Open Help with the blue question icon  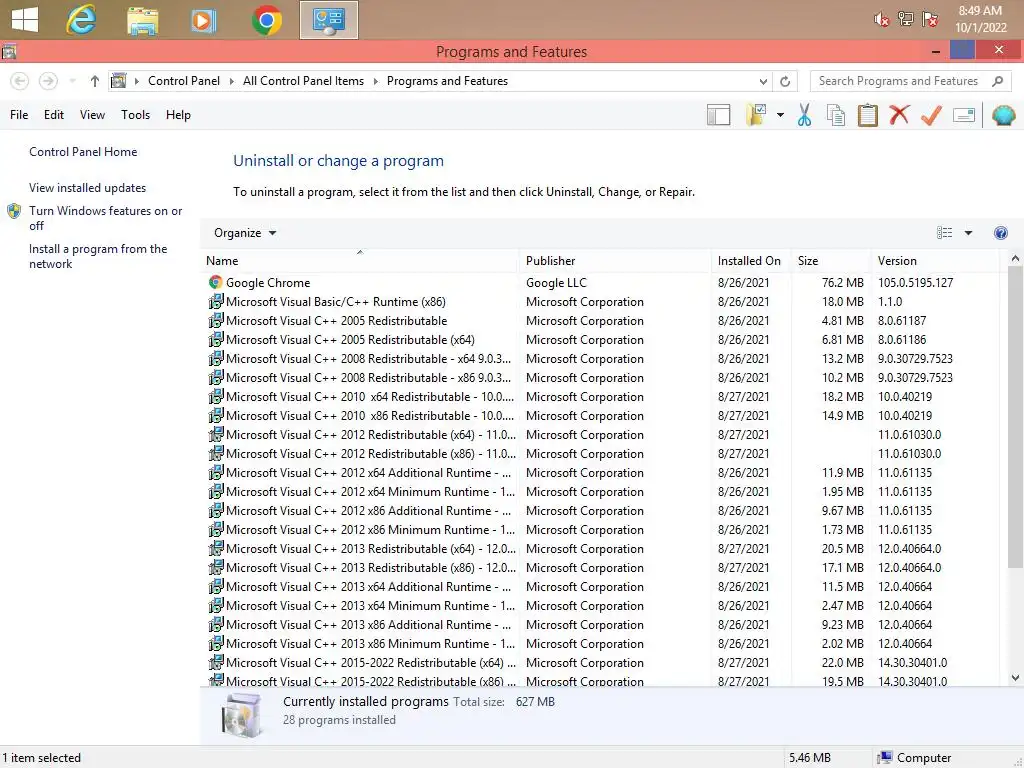pos(1000,233)
